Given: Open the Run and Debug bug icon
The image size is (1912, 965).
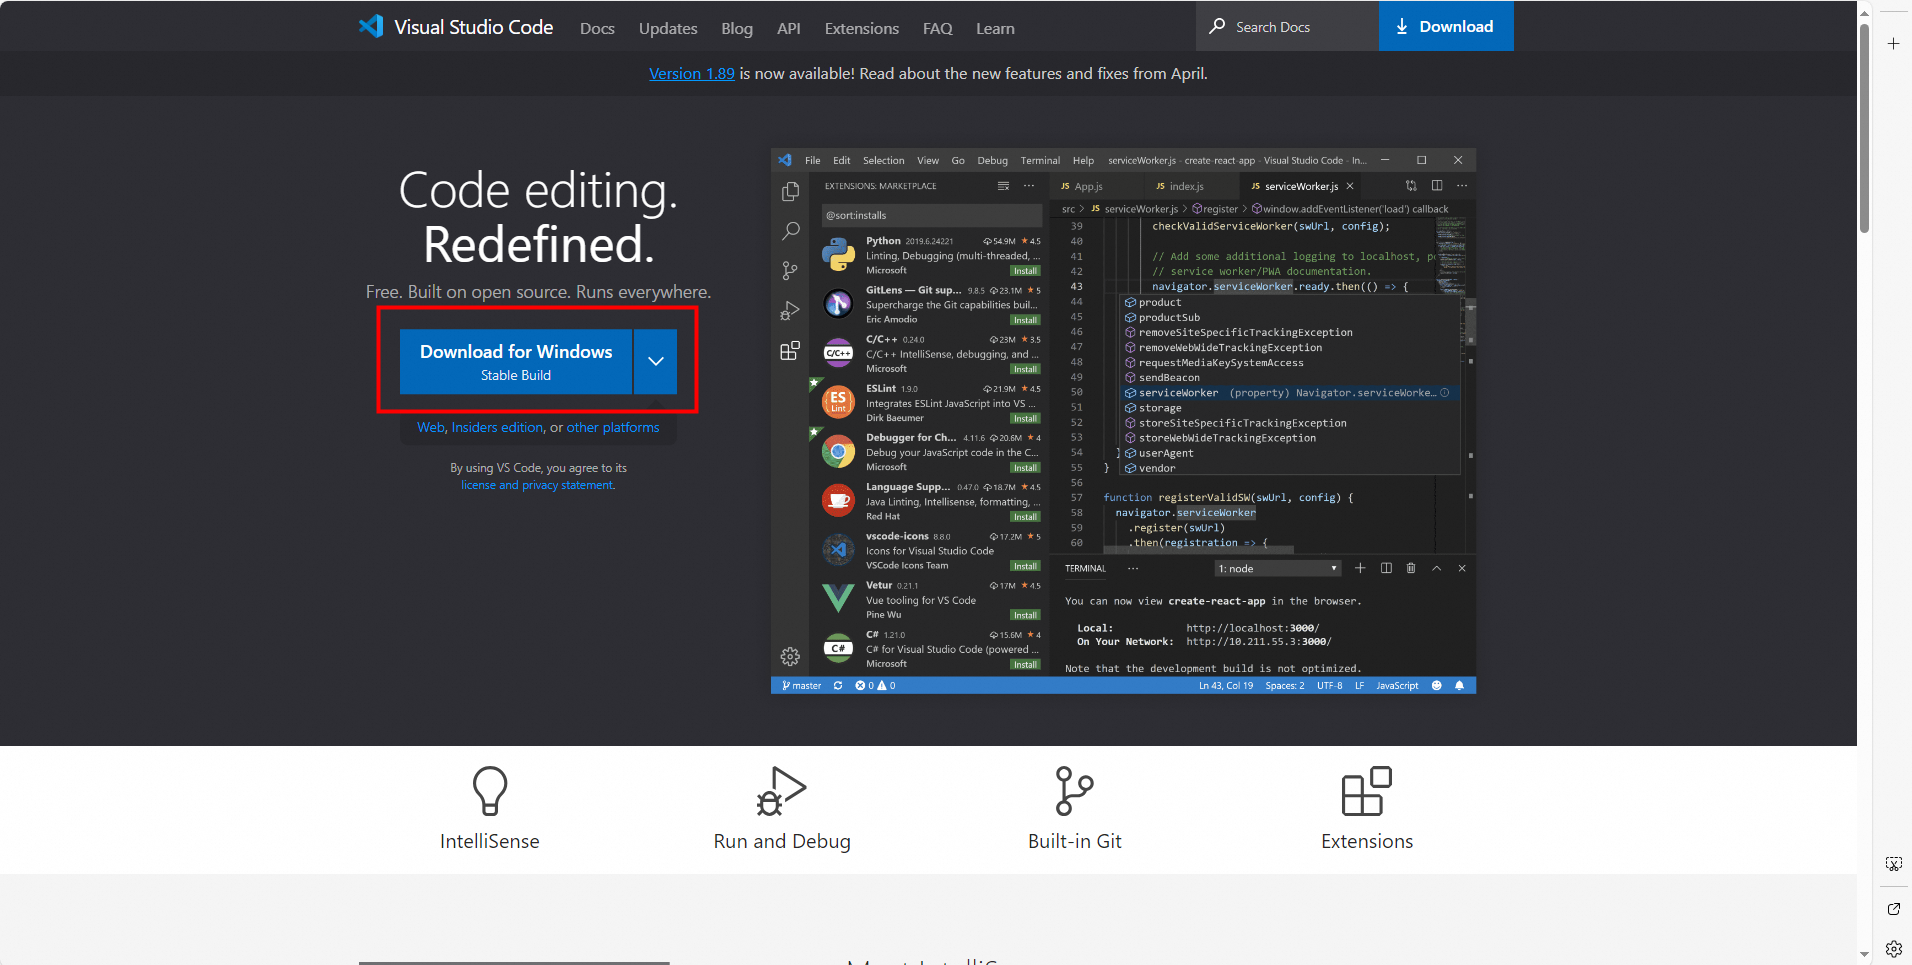Looking at the screenshot, I should pyautogui.click(x=781, y=791).
